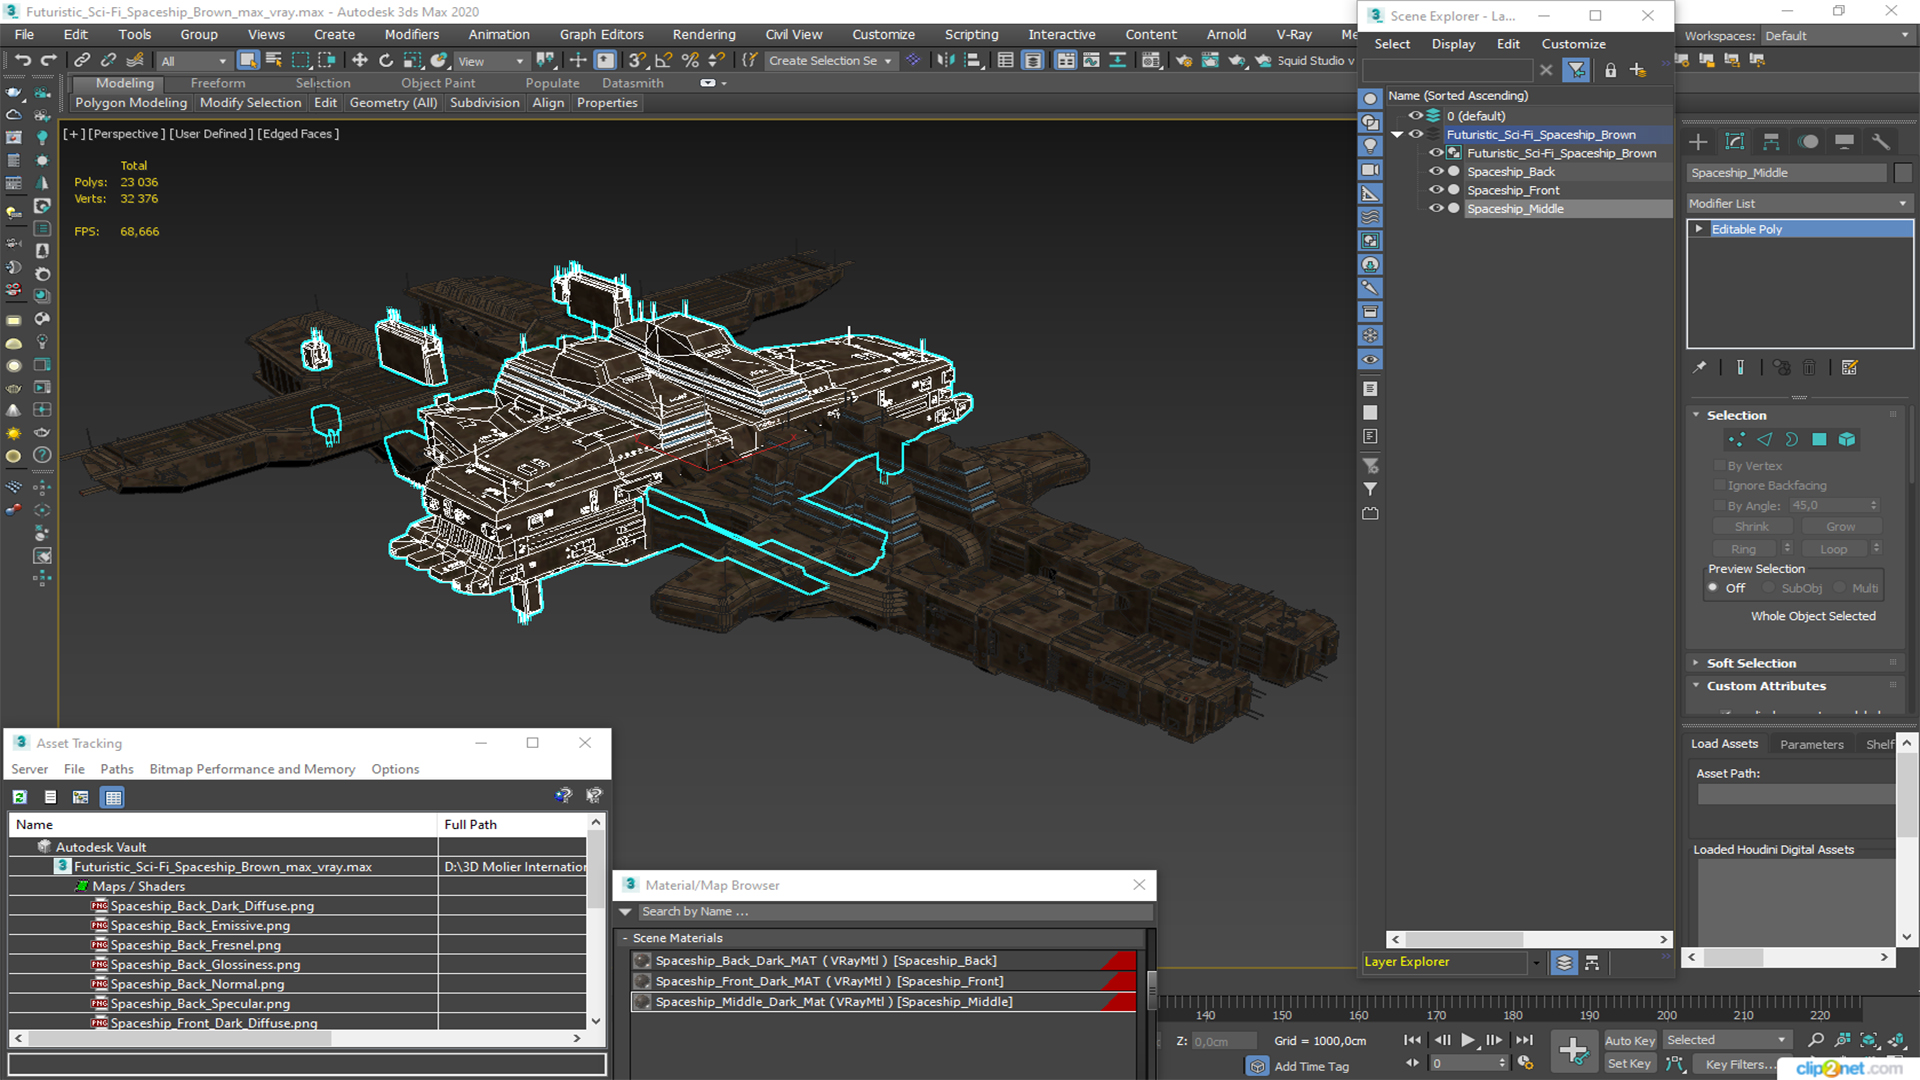Choose the Select and Rotate tool
The height and width of the screenshot is (1080, 1920).
(386, 61)
